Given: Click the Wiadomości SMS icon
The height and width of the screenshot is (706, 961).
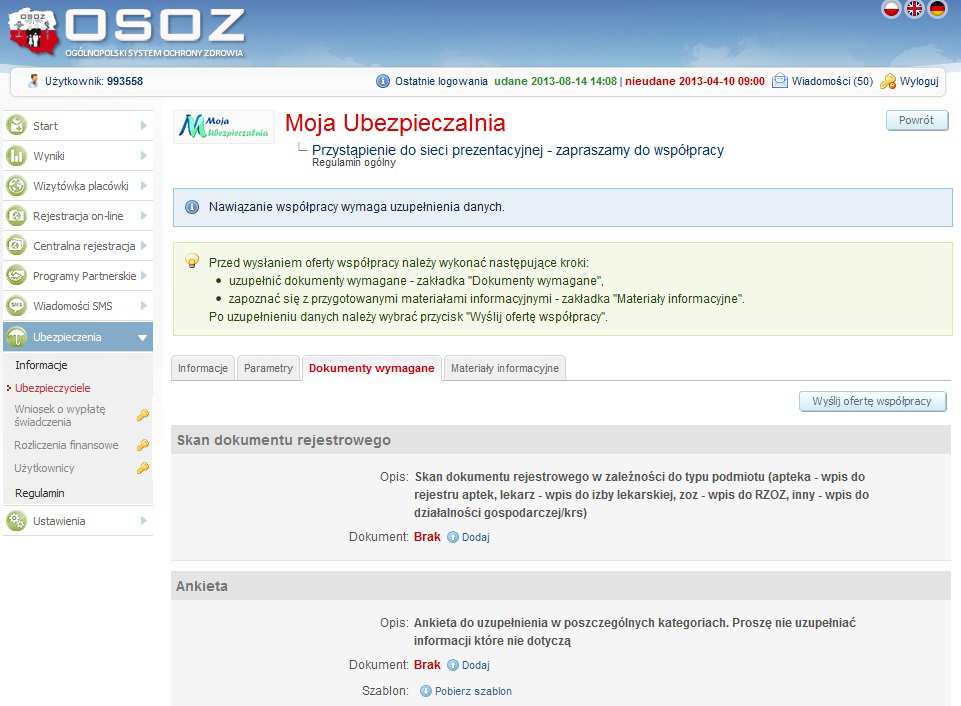Looking at the screenshot, I should pyautogui.click(x=17, y=306).
